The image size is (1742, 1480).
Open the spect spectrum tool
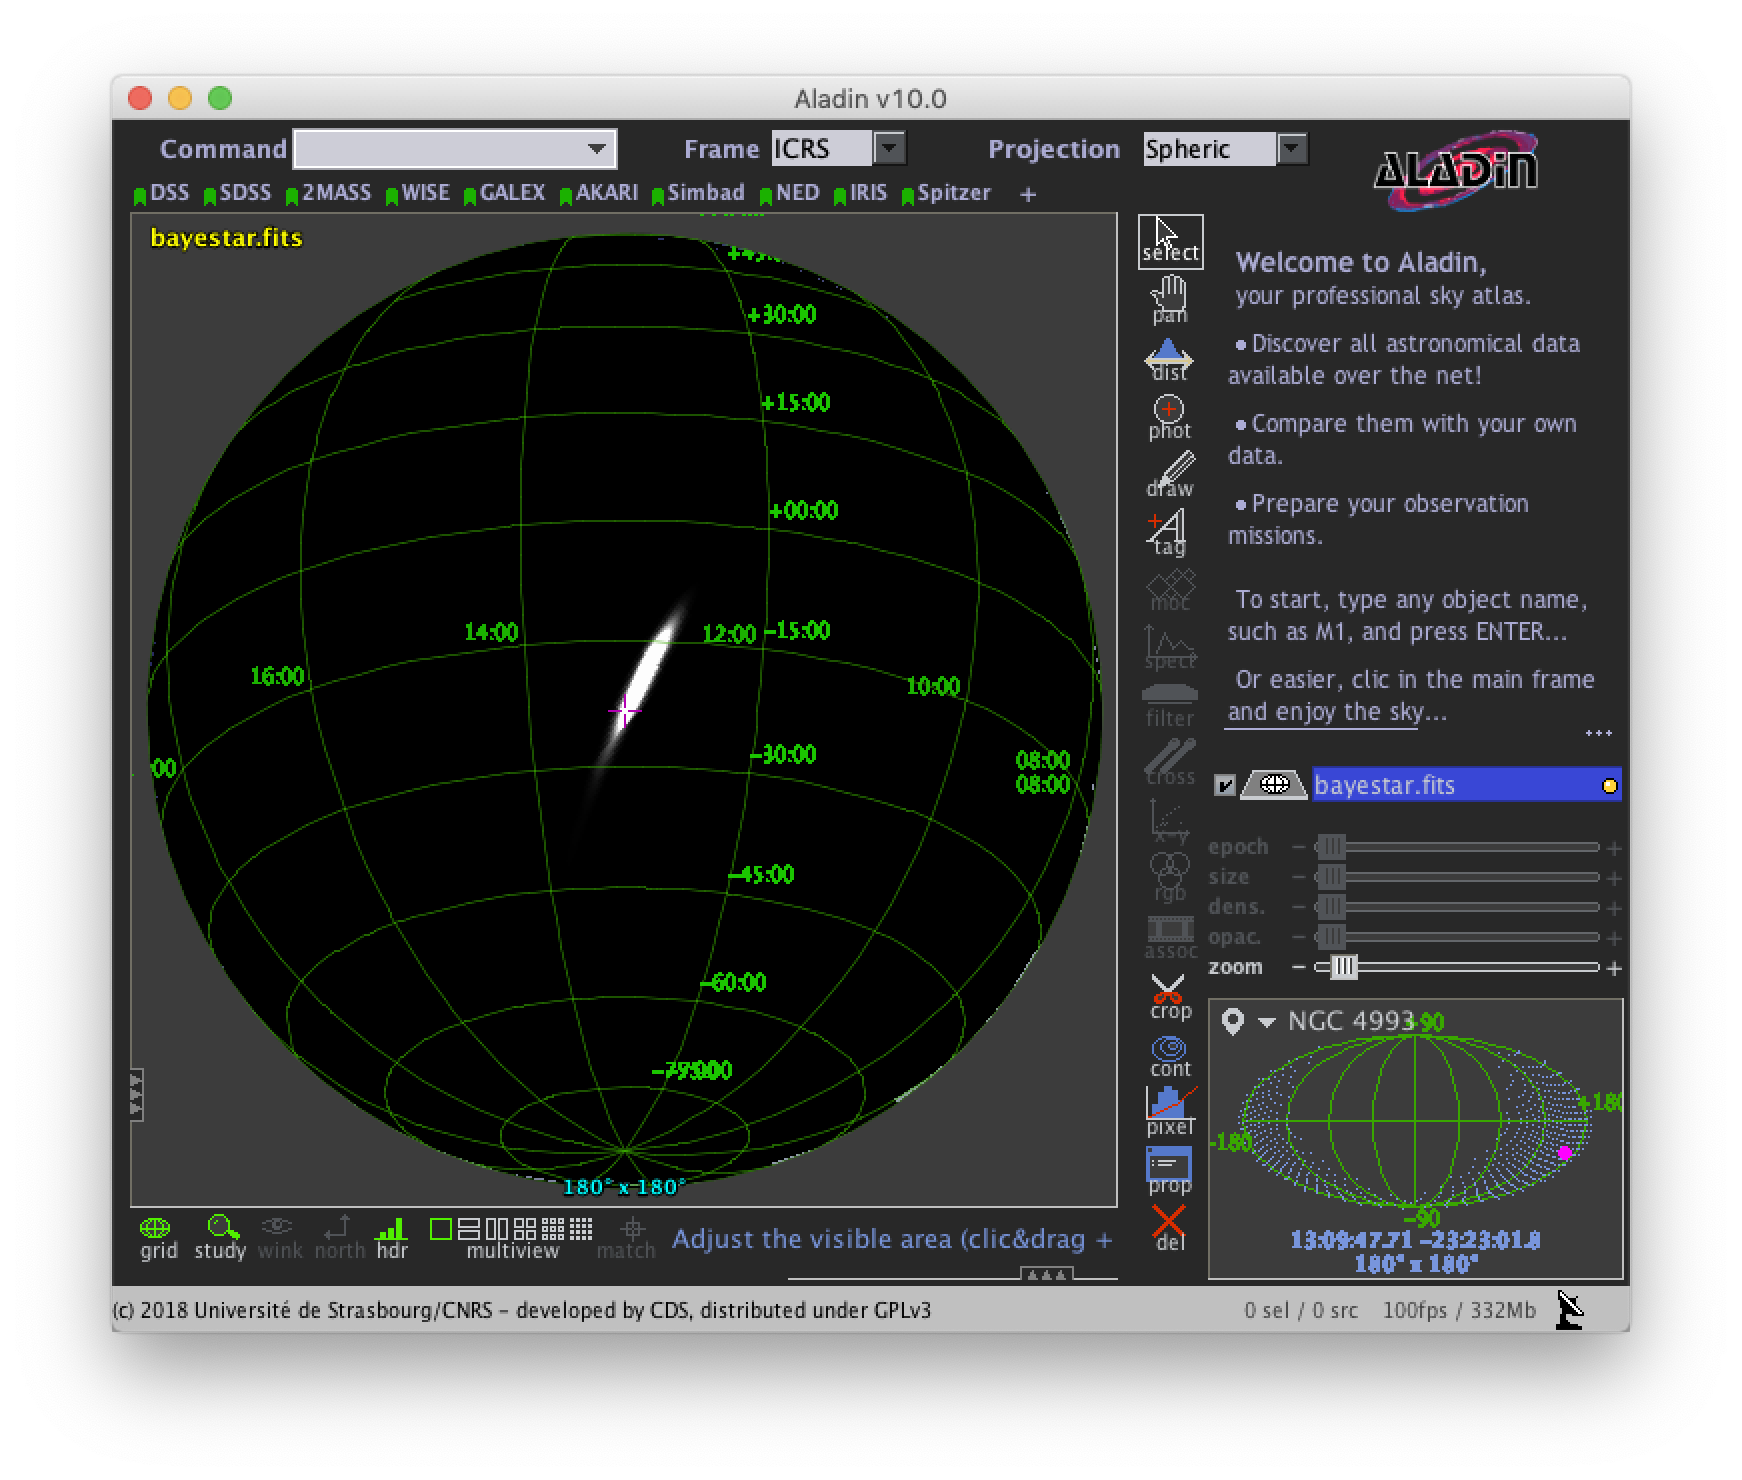pos(1169,648)
